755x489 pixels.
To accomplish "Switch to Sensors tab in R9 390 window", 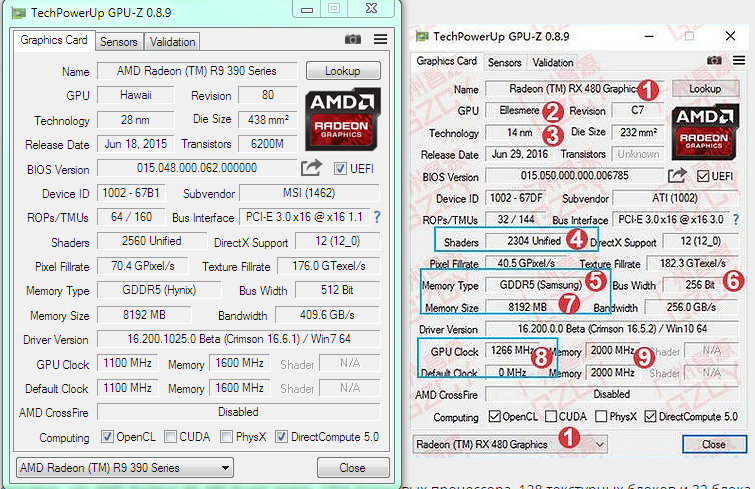I will 118,42.
